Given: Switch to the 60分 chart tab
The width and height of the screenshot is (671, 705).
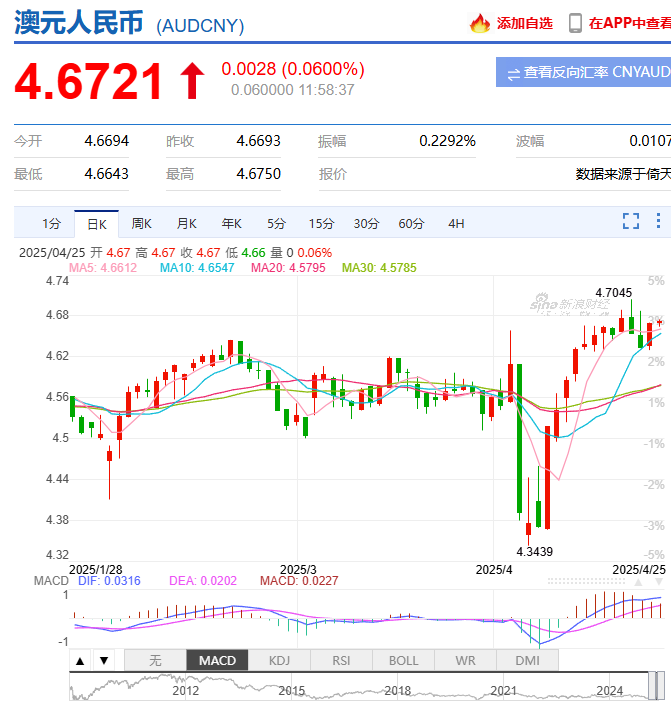Looking at the screenshot, I should (x=412, y=223).
